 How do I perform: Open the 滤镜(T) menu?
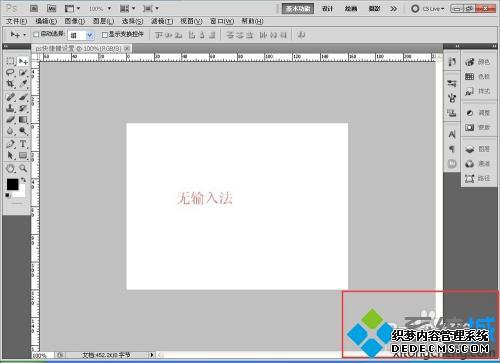(162, 21)
